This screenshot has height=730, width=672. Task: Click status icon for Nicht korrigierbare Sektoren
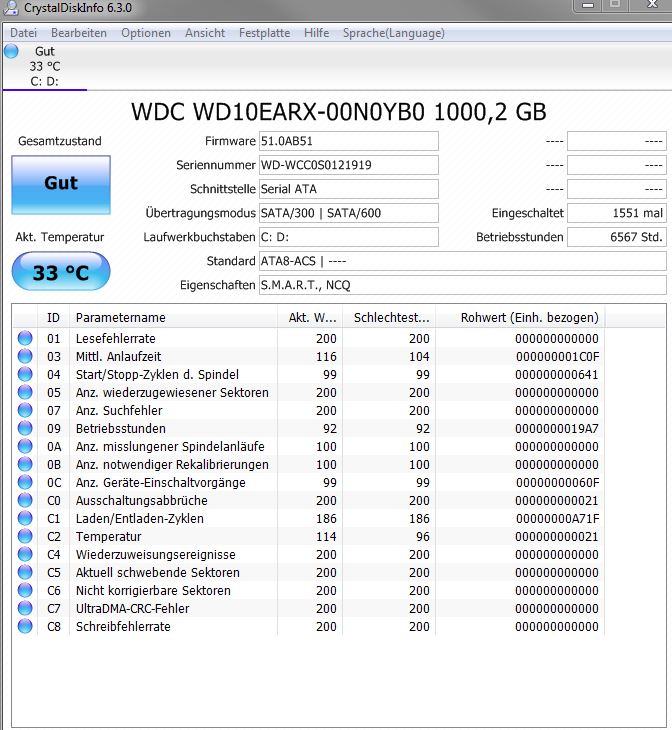25,590
